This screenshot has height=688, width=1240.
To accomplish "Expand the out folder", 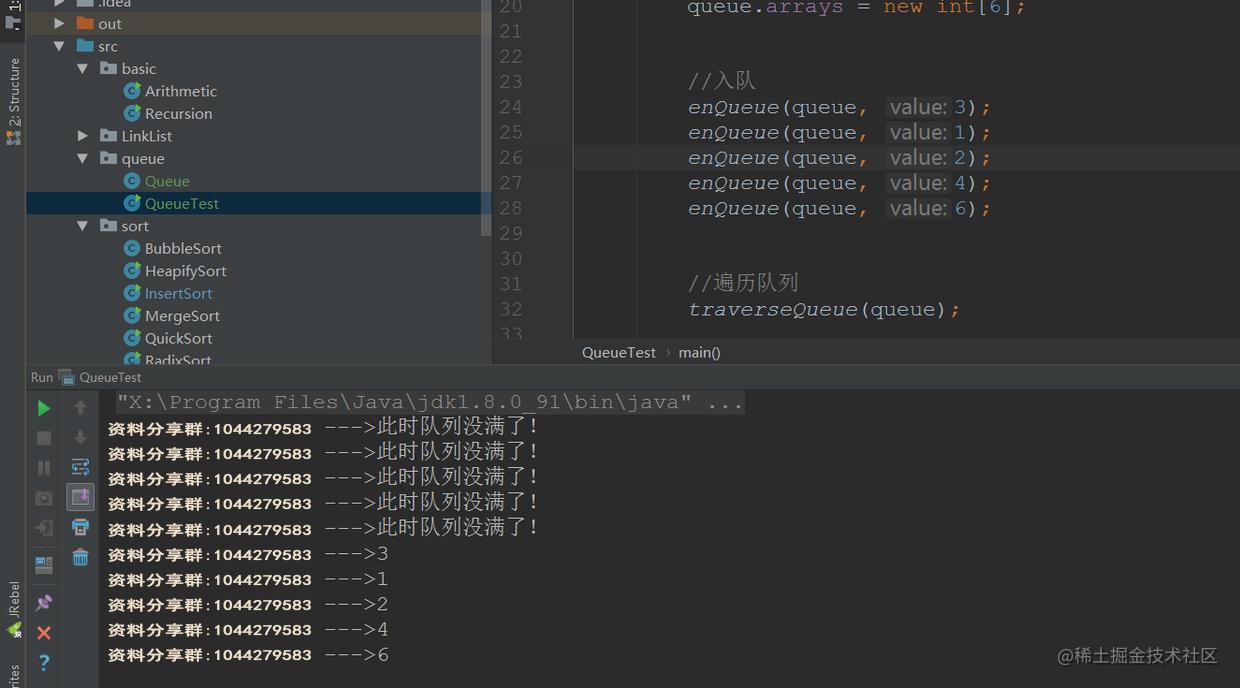I will (59, 23).
